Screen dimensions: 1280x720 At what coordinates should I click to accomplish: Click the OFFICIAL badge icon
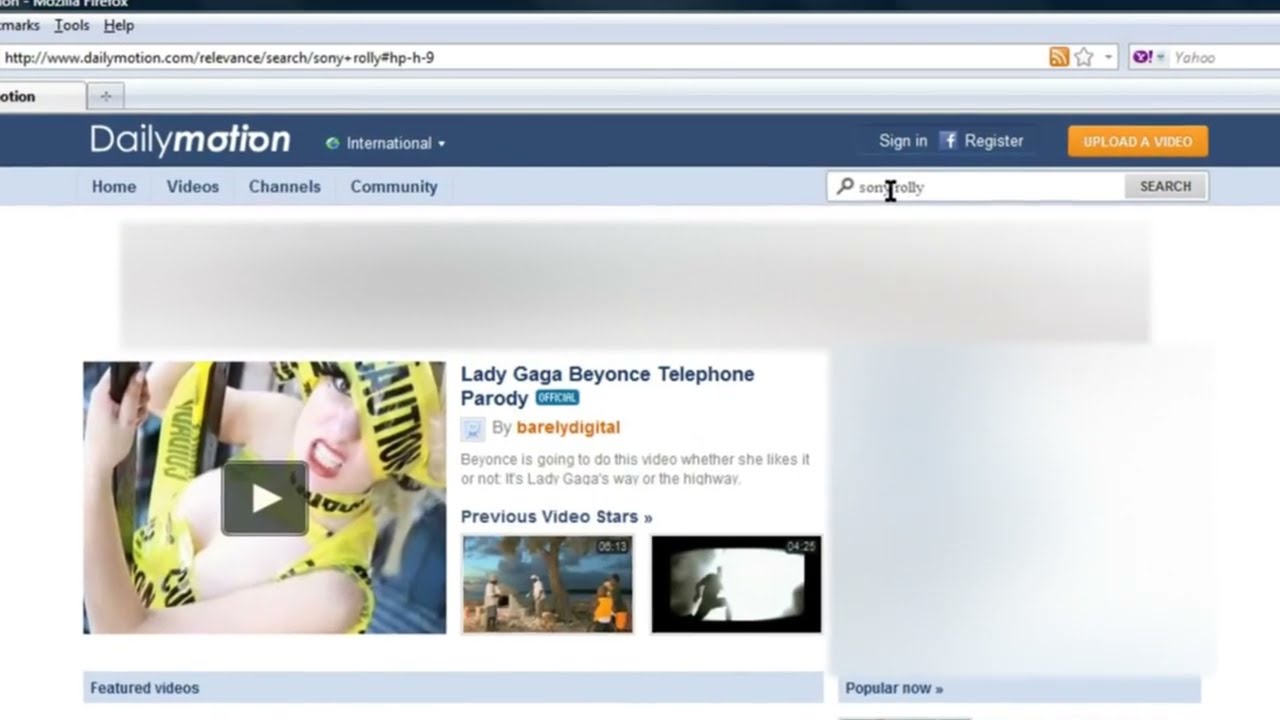coord(557,397)
